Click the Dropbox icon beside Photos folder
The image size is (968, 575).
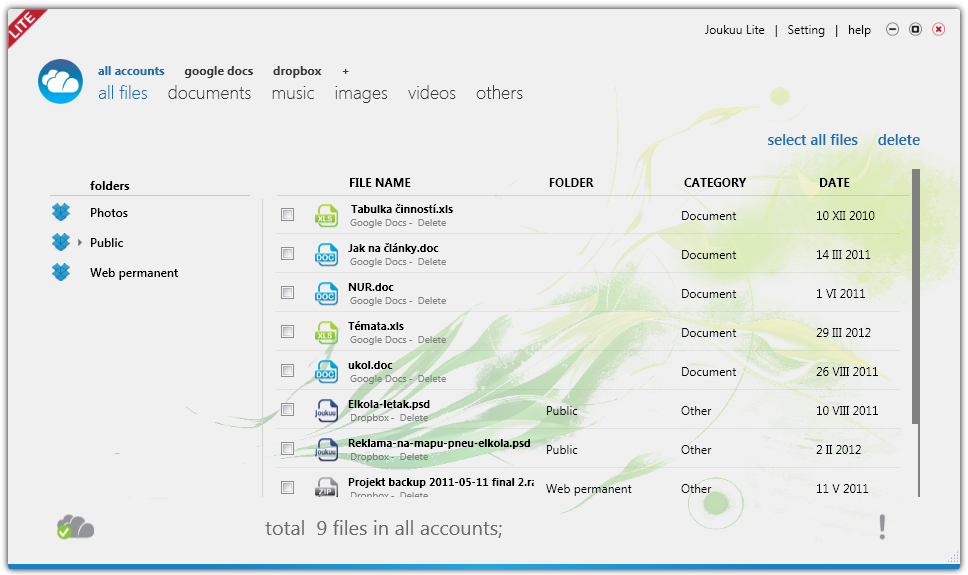tap(61, 212)
